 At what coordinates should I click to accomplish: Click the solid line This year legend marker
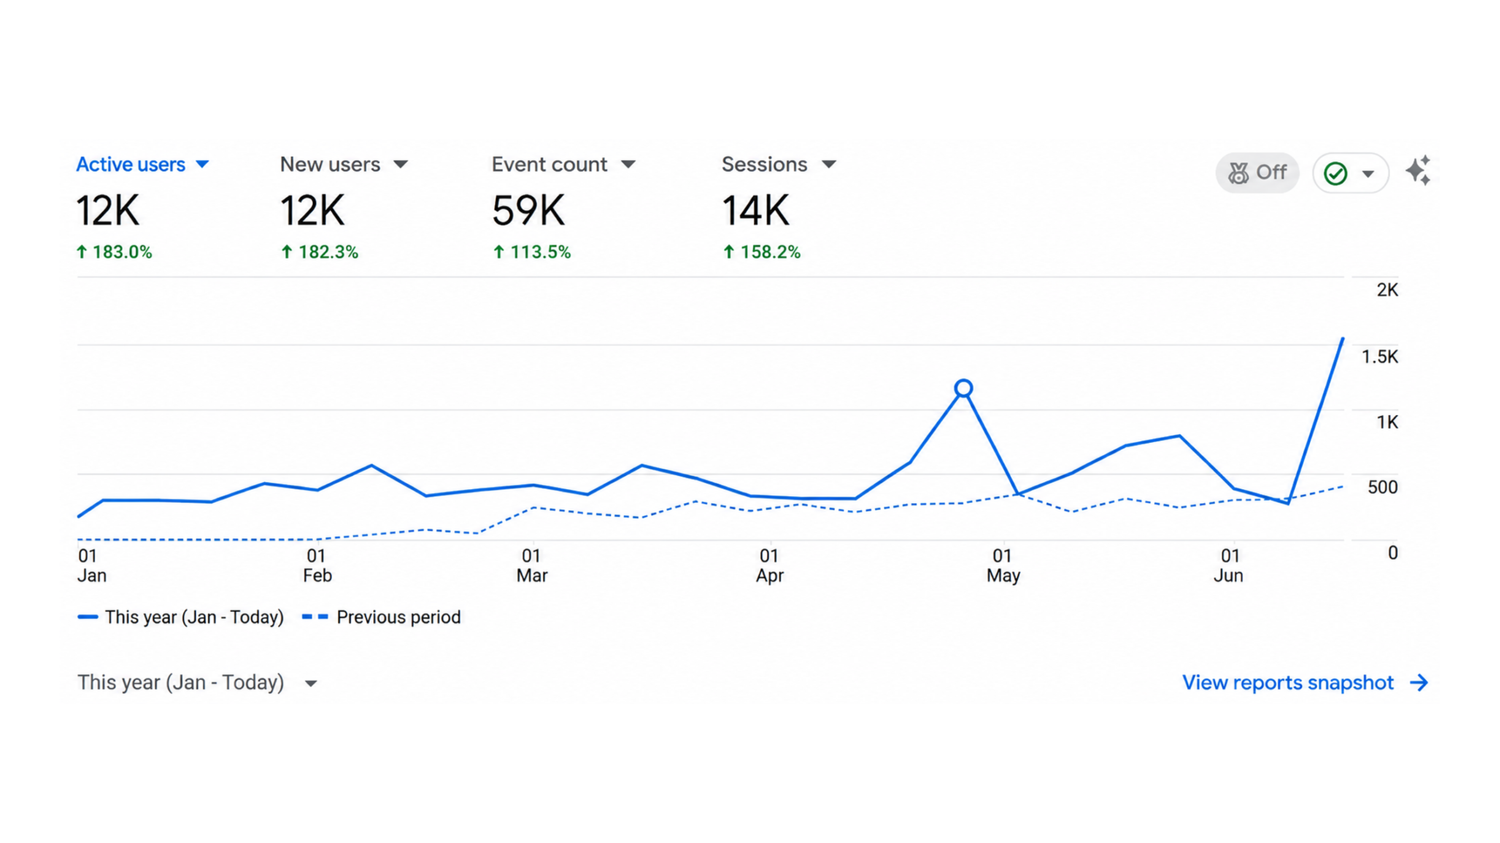point(88,617)
